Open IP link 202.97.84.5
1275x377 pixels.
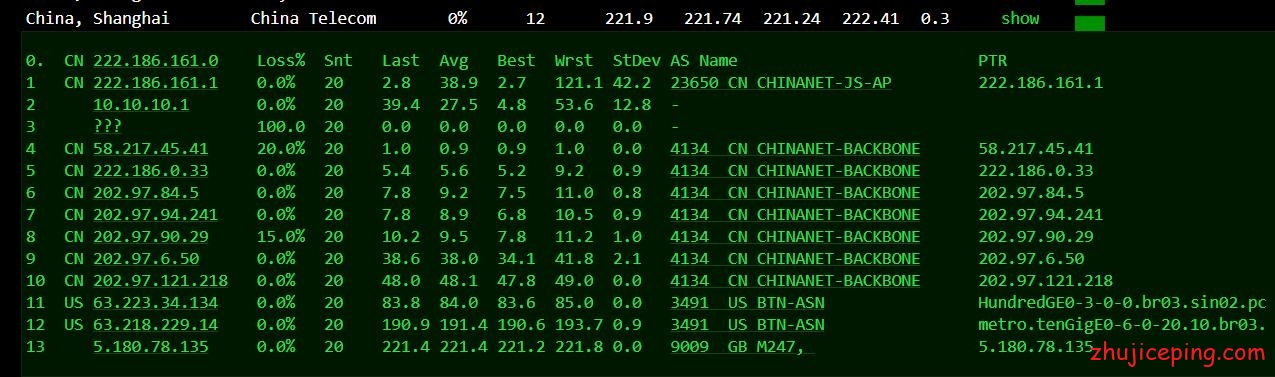tap(145, 193)
